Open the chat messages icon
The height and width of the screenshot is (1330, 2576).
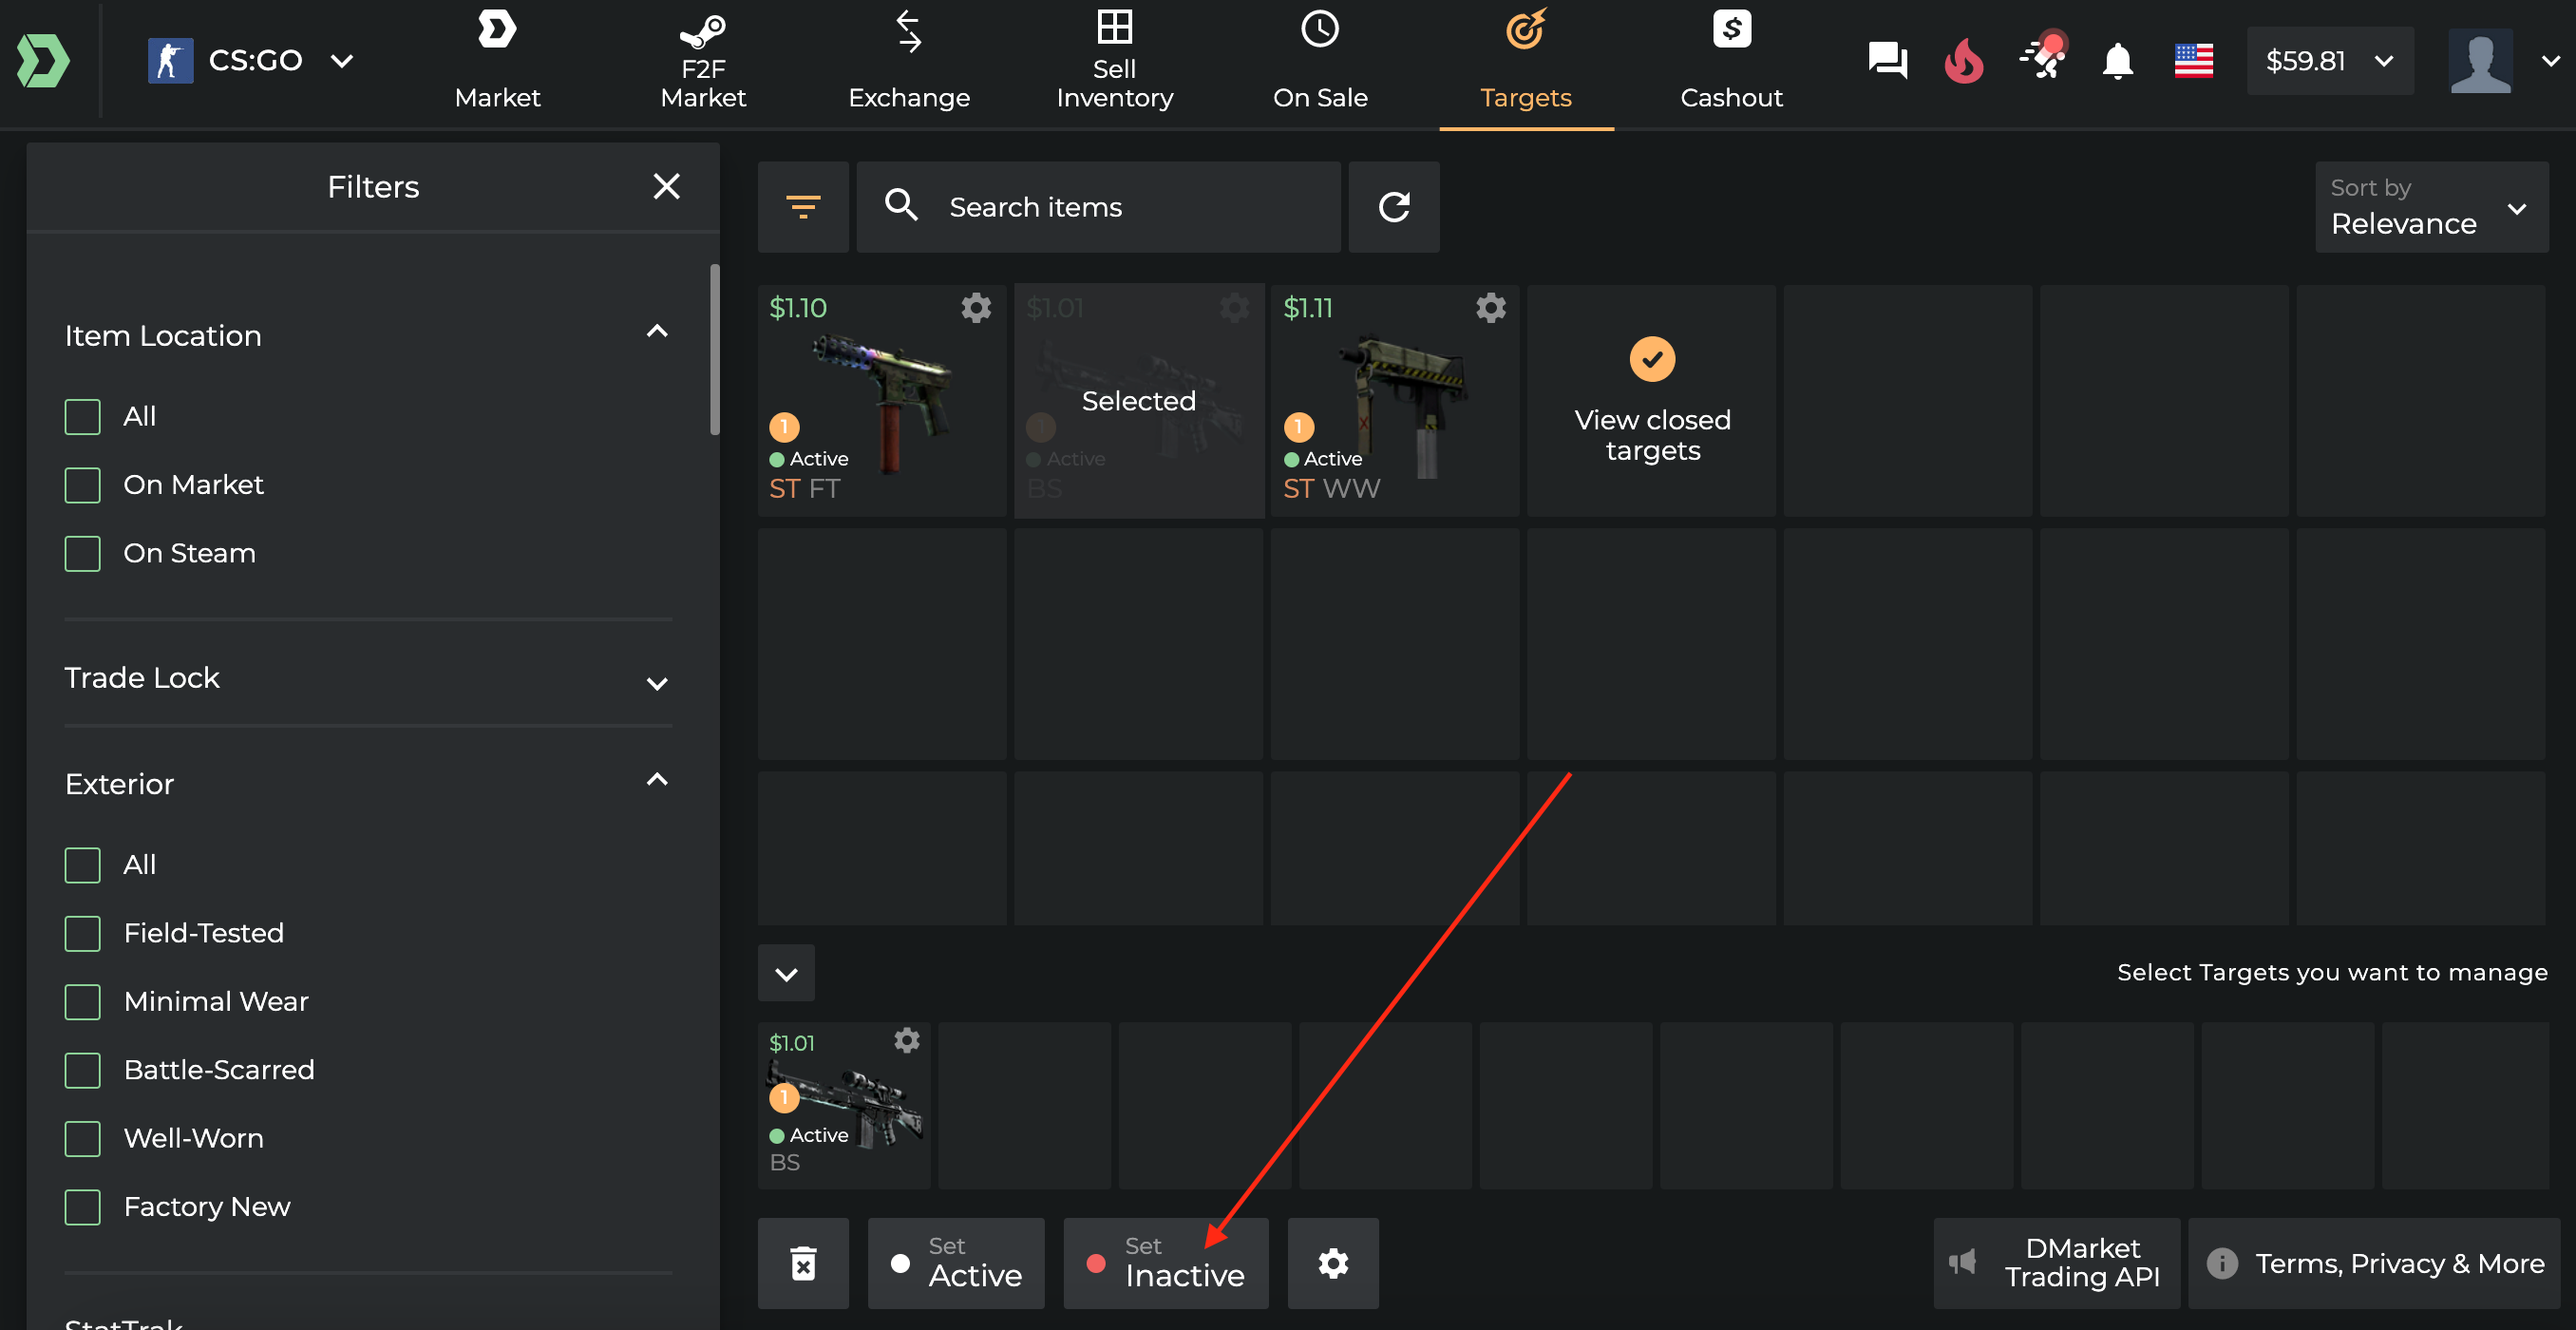coord(1887,61)
